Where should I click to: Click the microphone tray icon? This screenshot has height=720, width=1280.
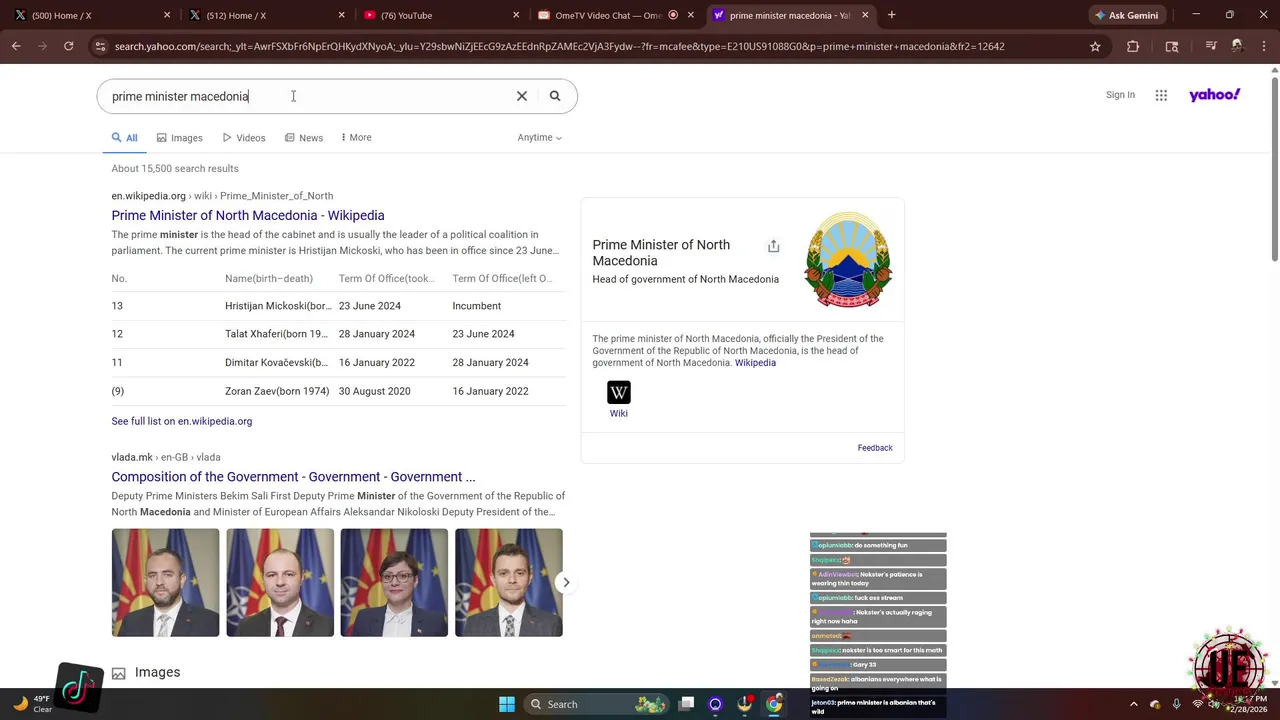point(1176,704)
